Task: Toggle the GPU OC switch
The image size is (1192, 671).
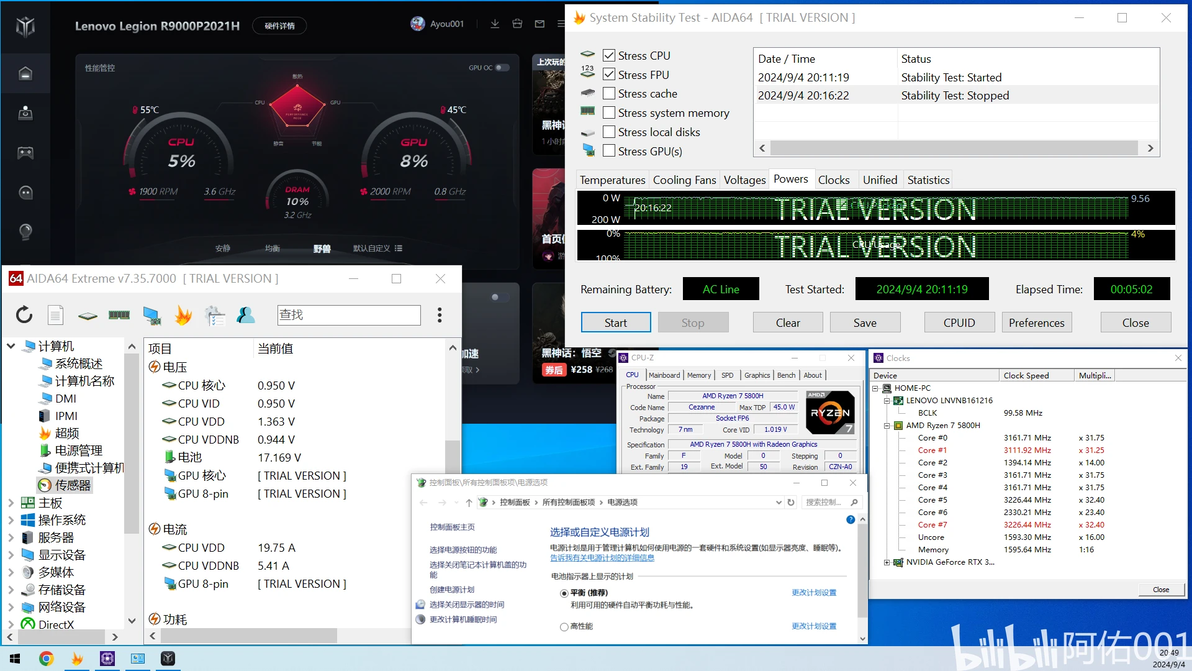Action: [x=502, y=68]
